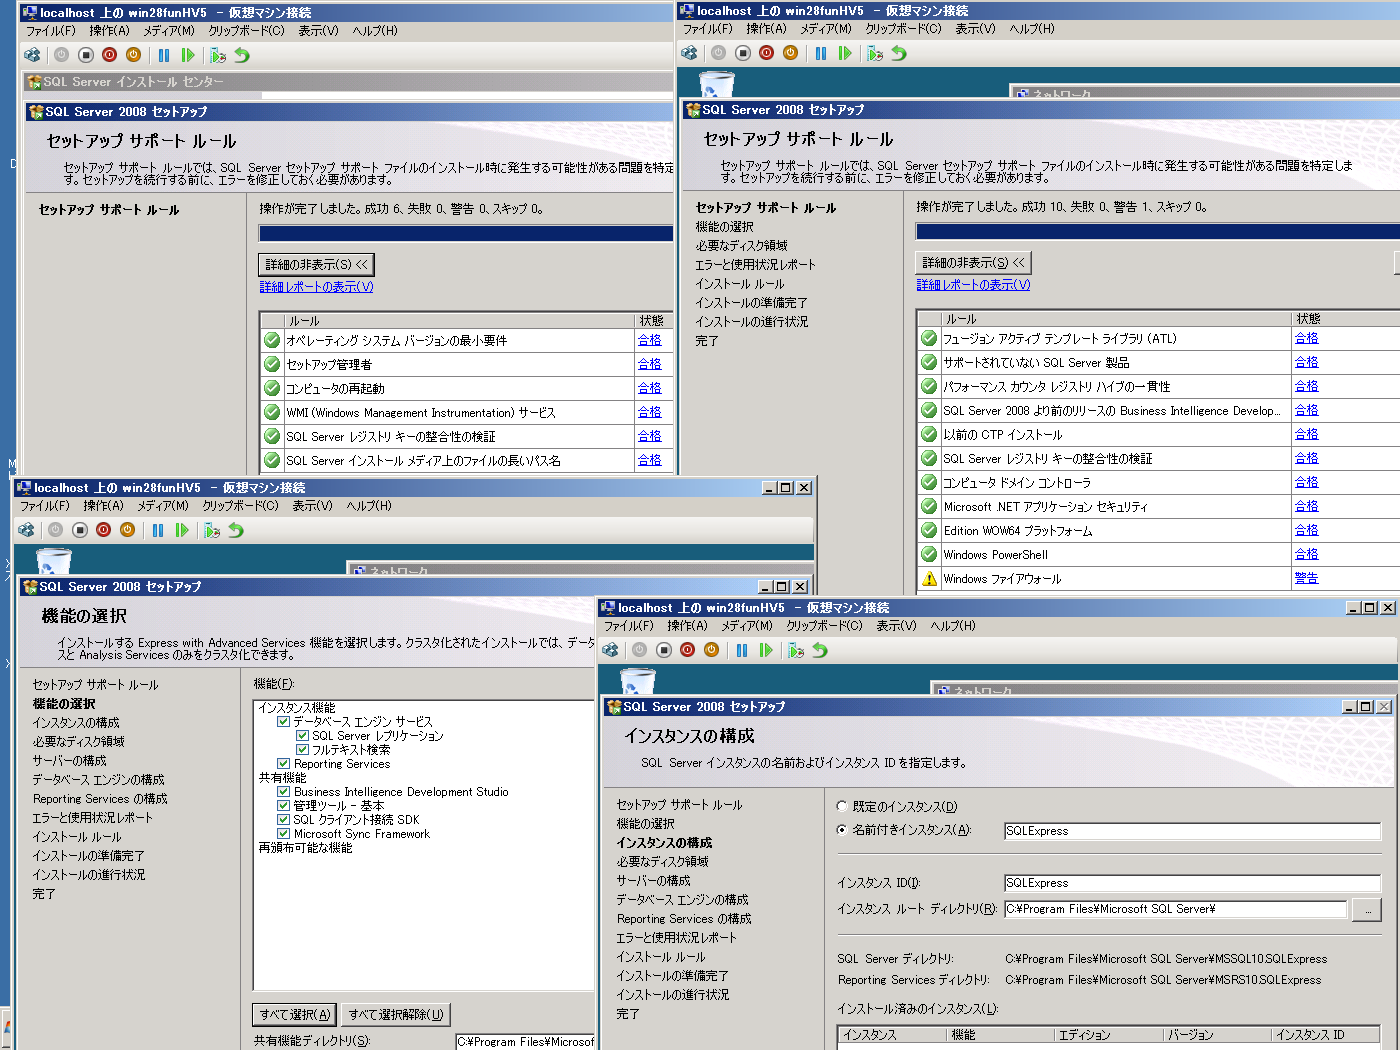Send Ctrl+Alt+Delete to the virtual machine

pos(31,55)
